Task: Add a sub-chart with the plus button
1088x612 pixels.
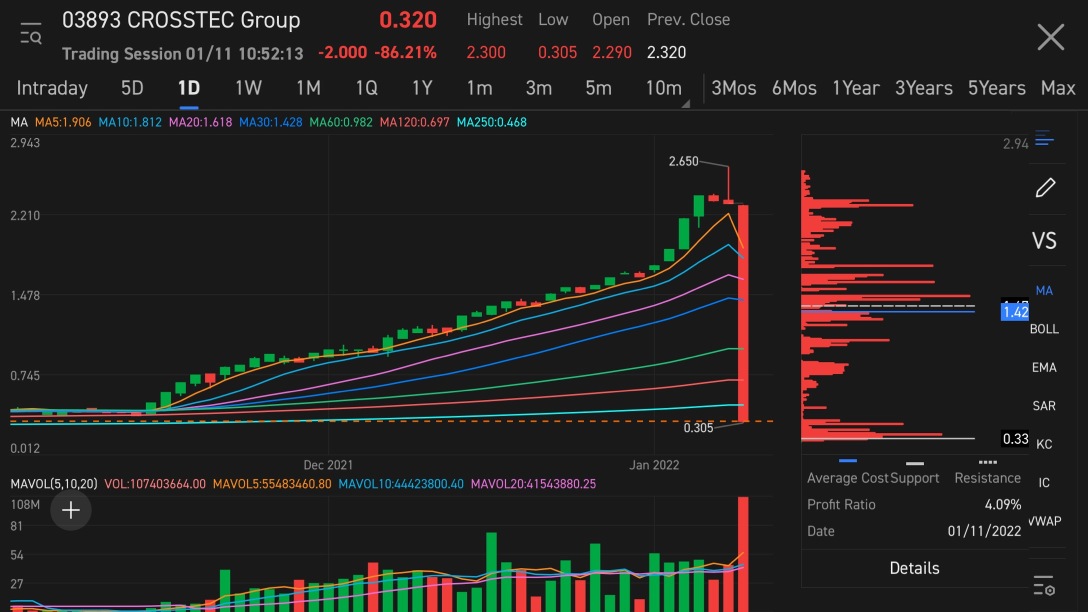Action: tap(71, 511)
